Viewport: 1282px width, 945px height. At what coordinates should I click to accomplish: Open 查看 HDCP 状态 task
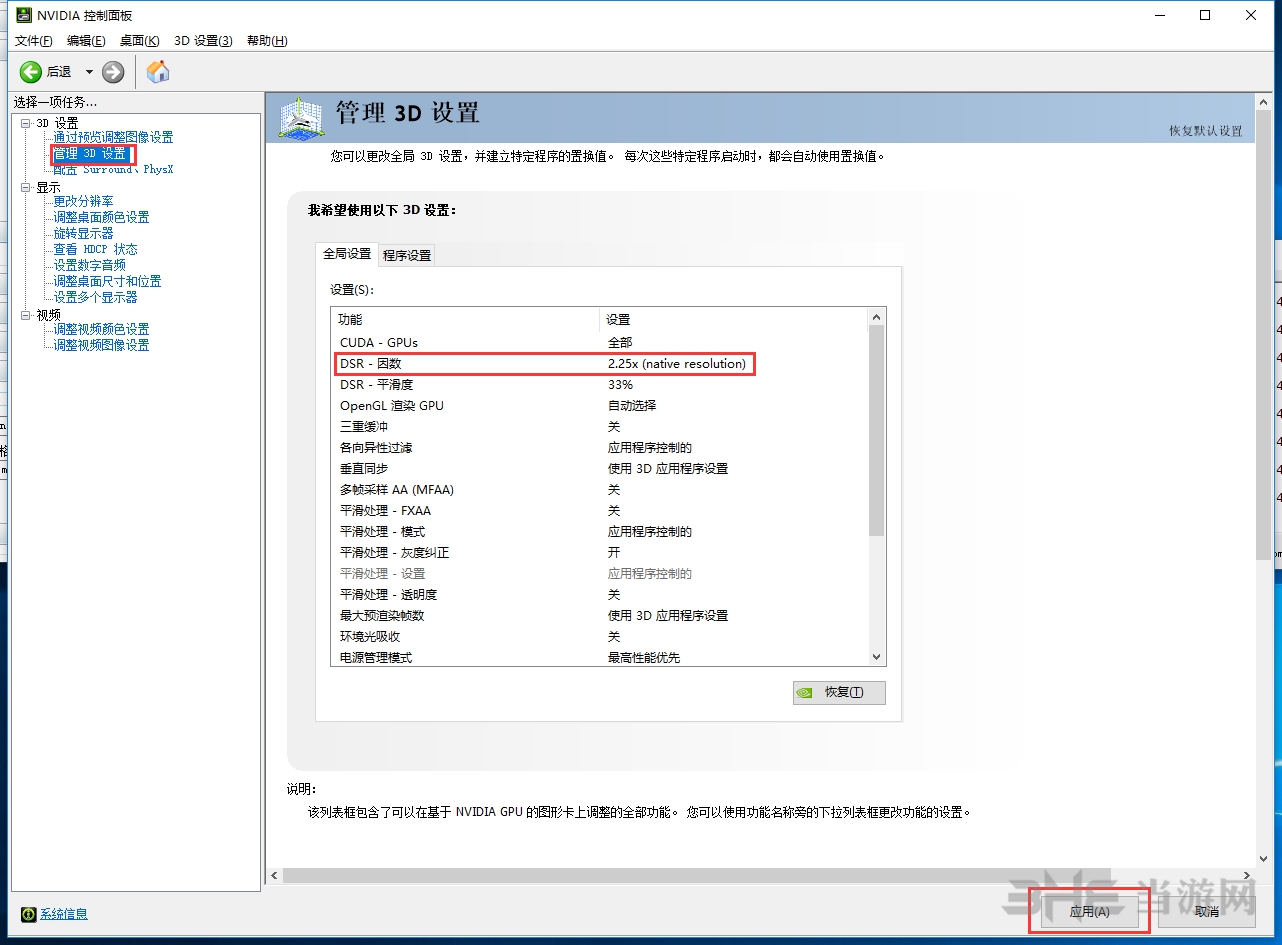(96, 249)
